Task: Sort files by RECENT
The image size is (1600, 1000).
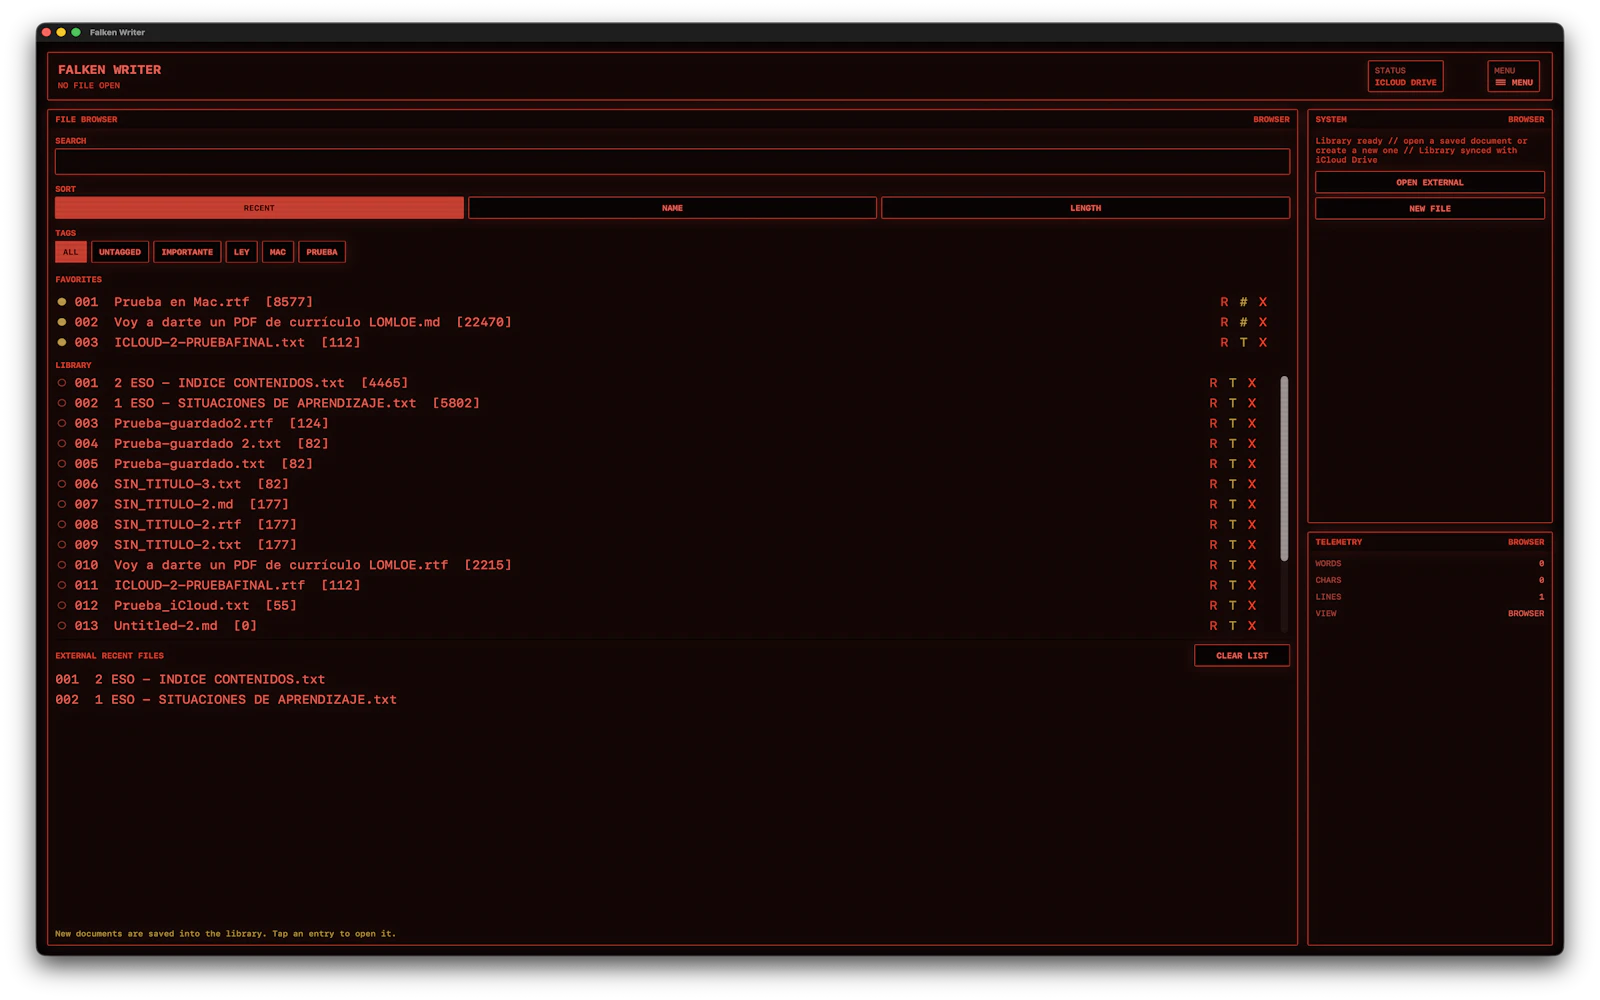Action: tap(259, 208)
